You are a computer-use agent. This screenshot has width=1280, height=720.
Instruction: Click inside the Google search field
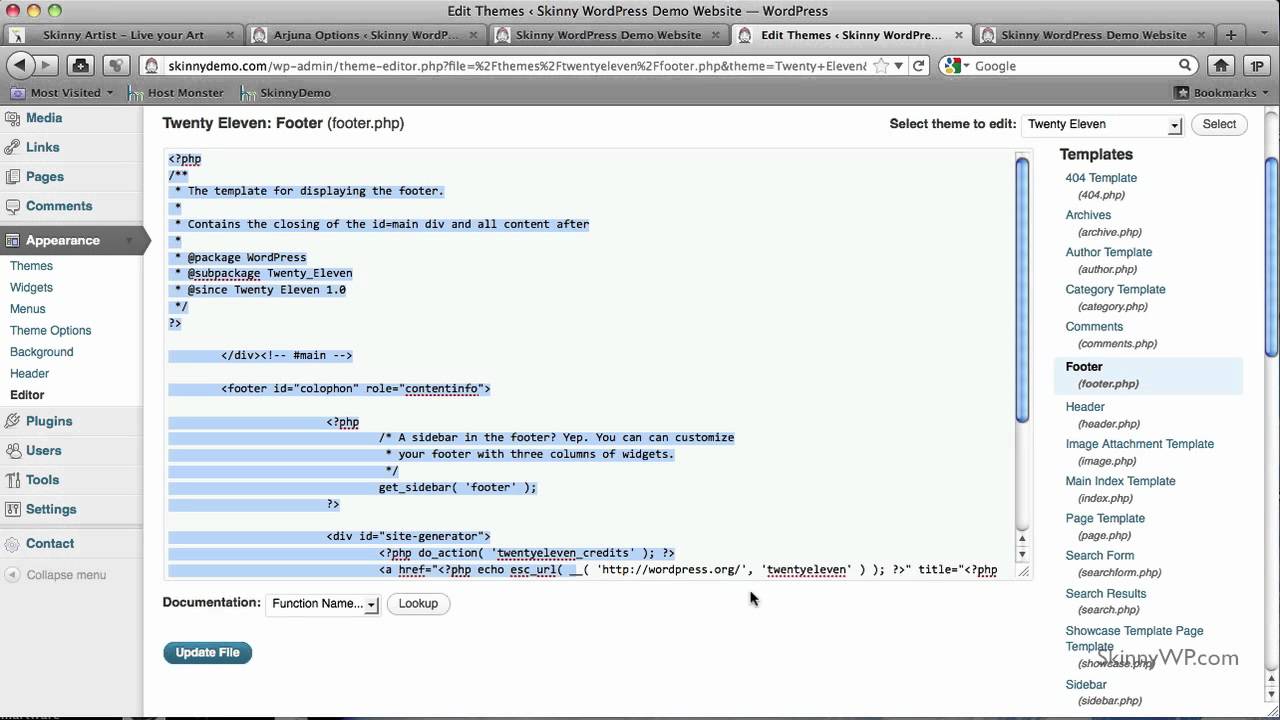(1074, 66)
